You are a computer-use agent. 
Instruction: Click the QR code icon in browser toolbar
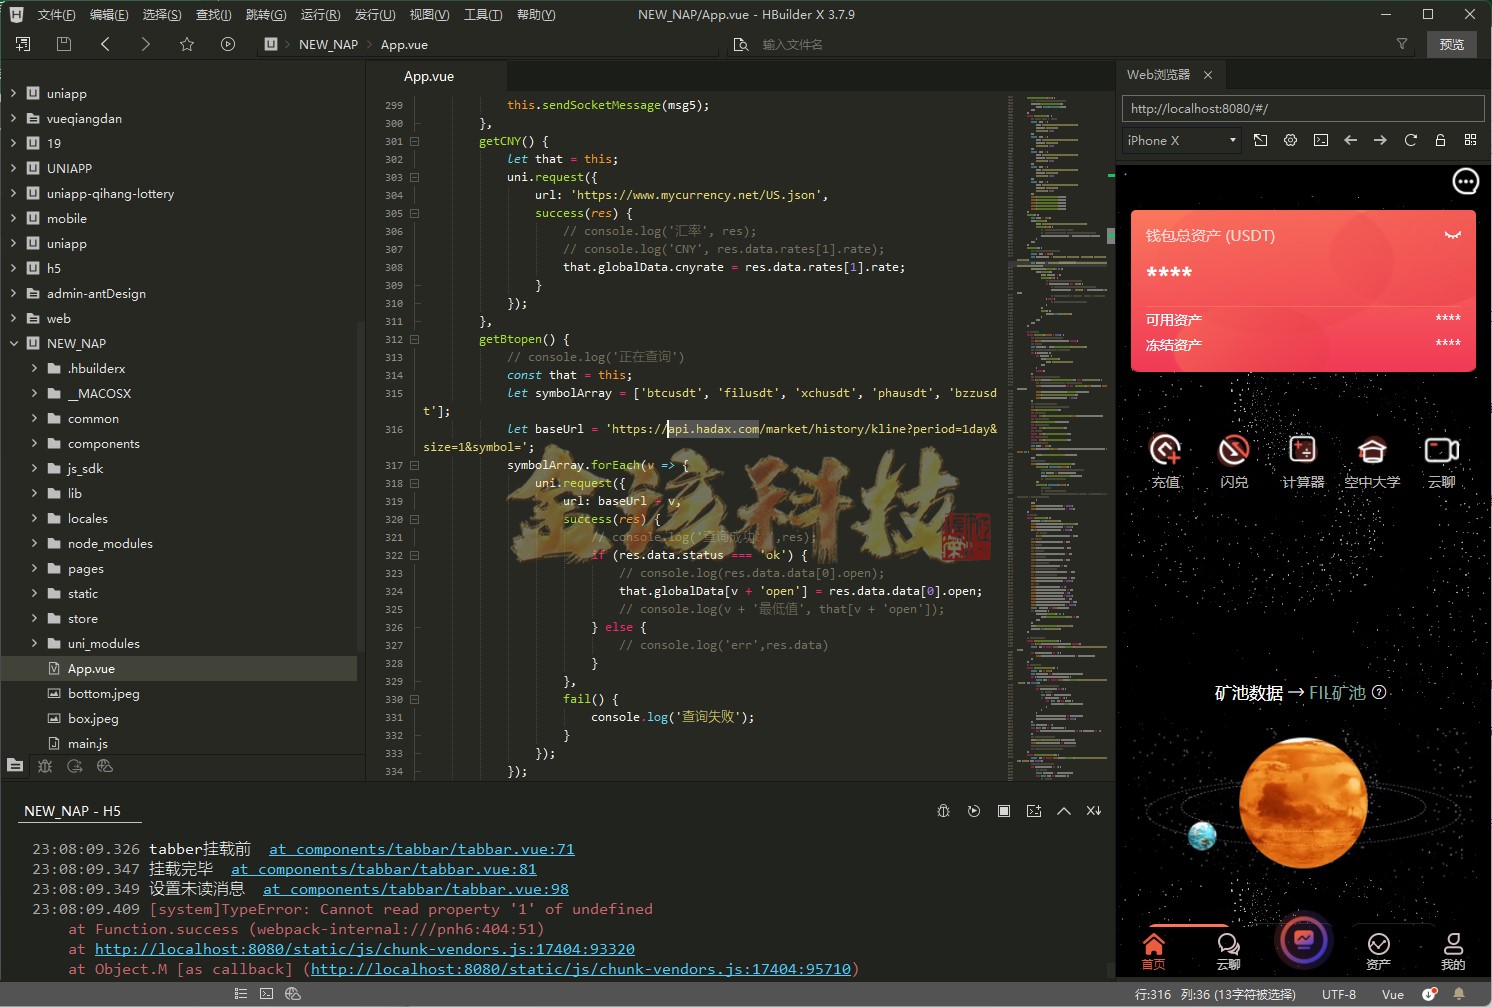1470,141
